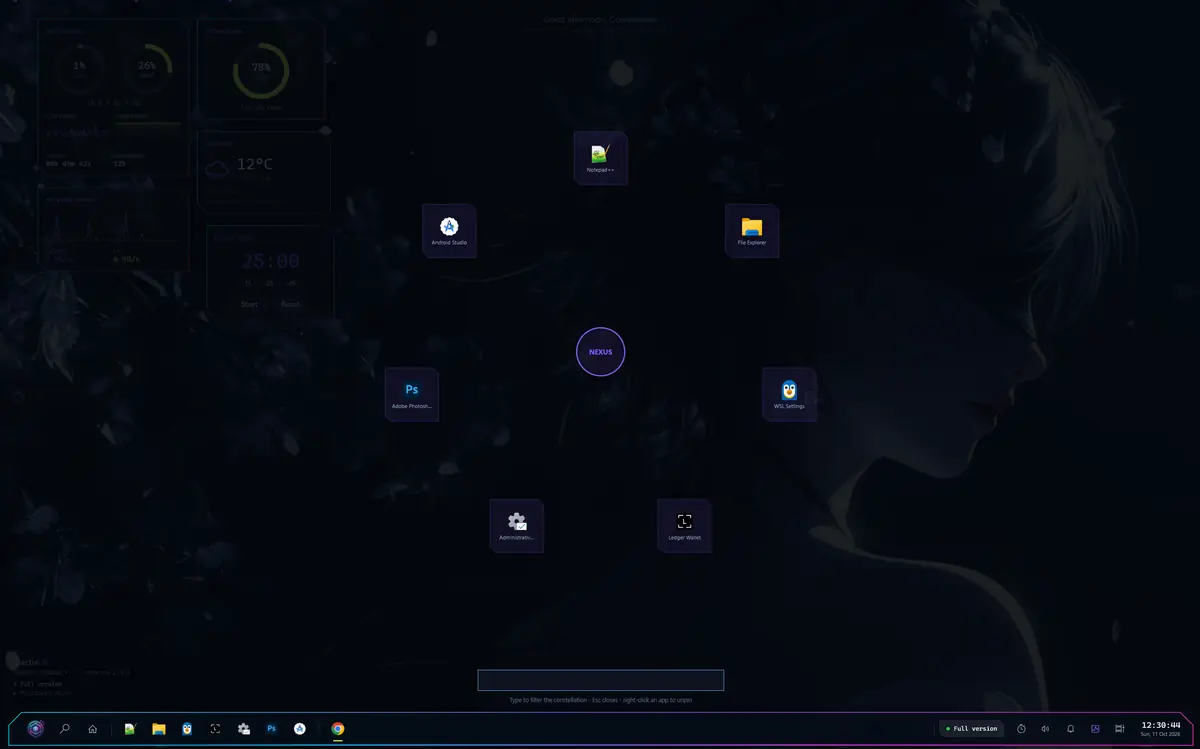Image resolution: width=1200 pixels, height=749 pixels.
Task: Click the Full version badge in the tray
Action: (x=971, y=729)
